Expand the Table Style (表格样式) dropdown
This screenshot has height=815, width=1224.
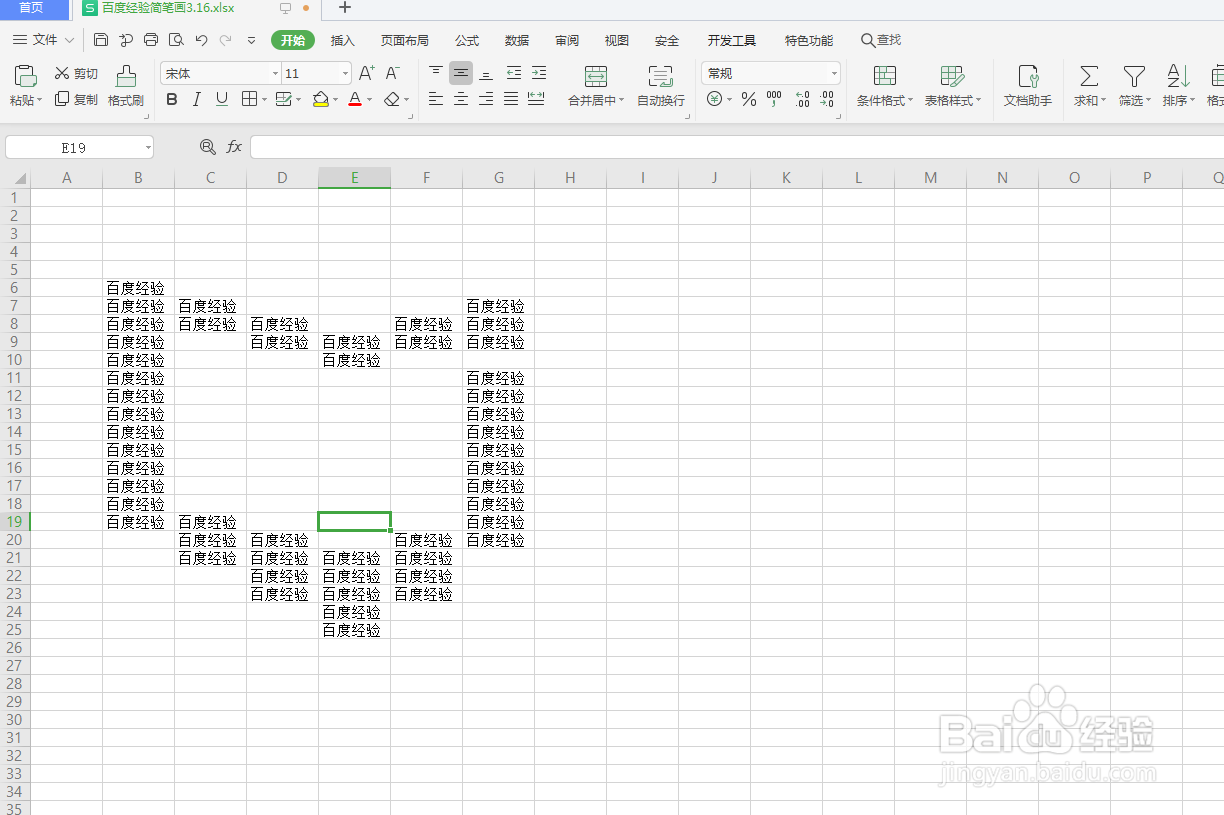click(978, 100)
